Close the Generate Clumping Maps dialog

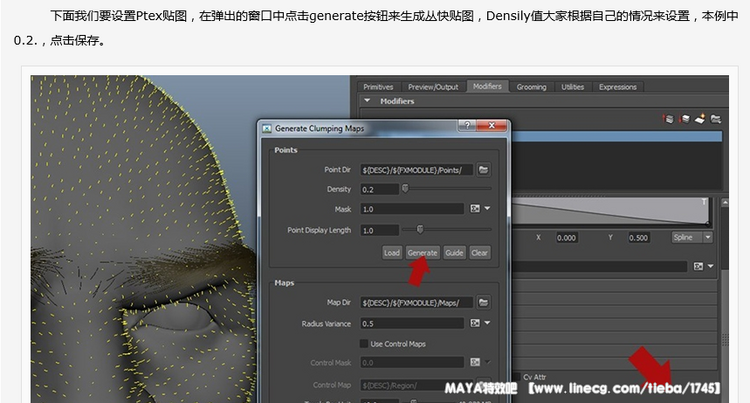point(491,125)
